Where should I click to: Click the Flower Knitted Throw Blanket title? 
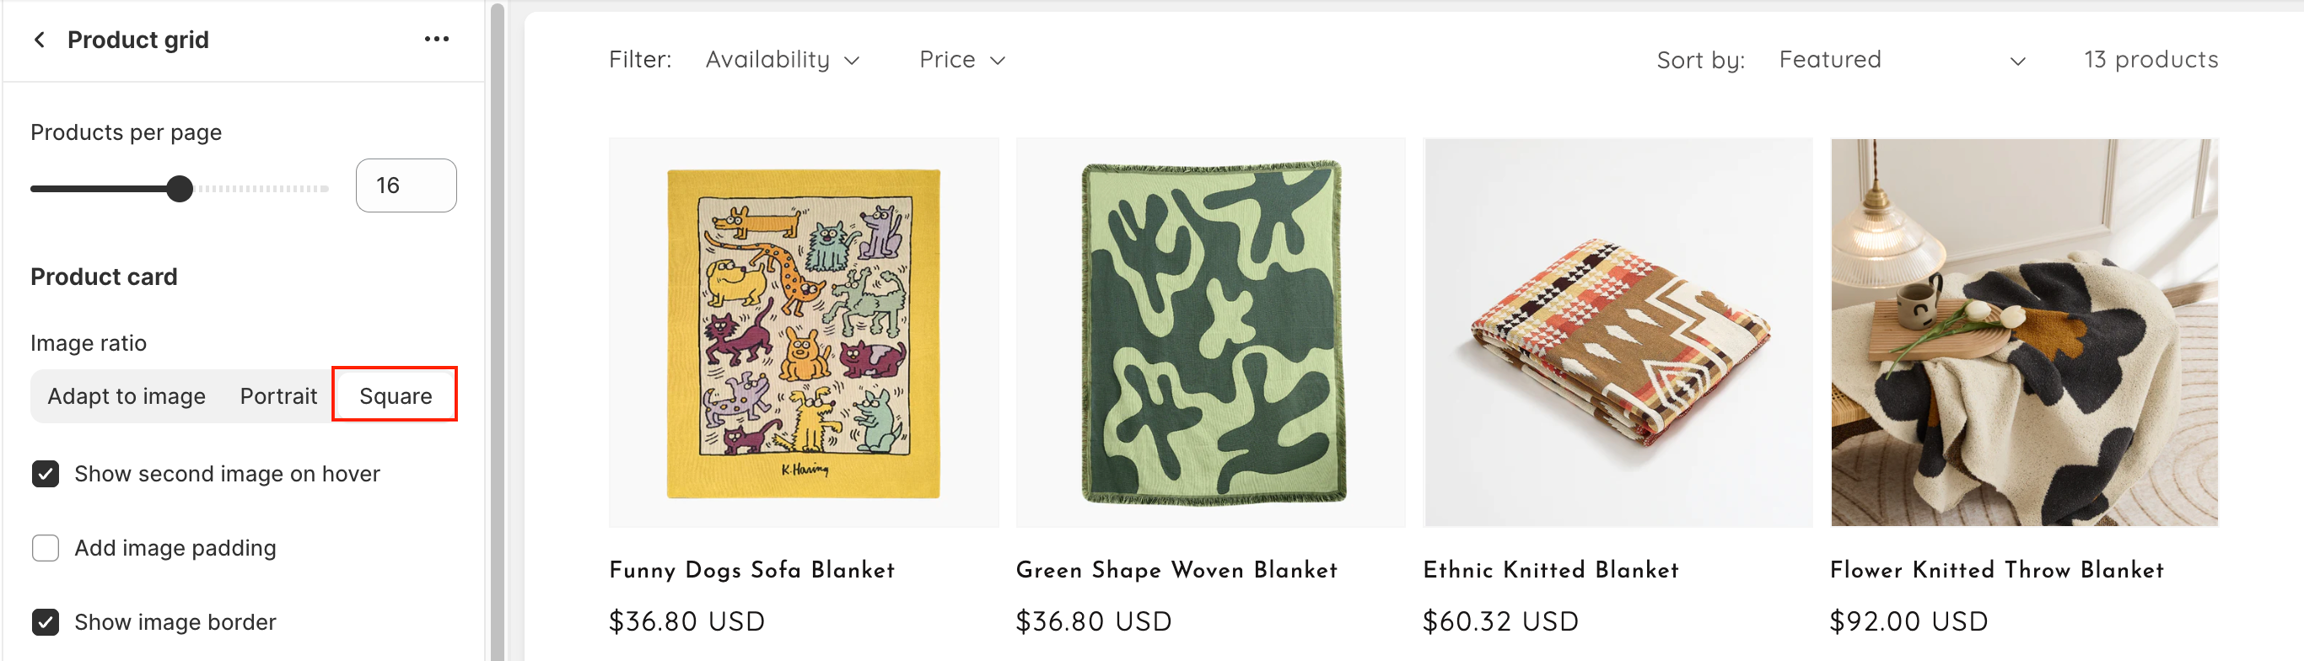pos(1996,570)
